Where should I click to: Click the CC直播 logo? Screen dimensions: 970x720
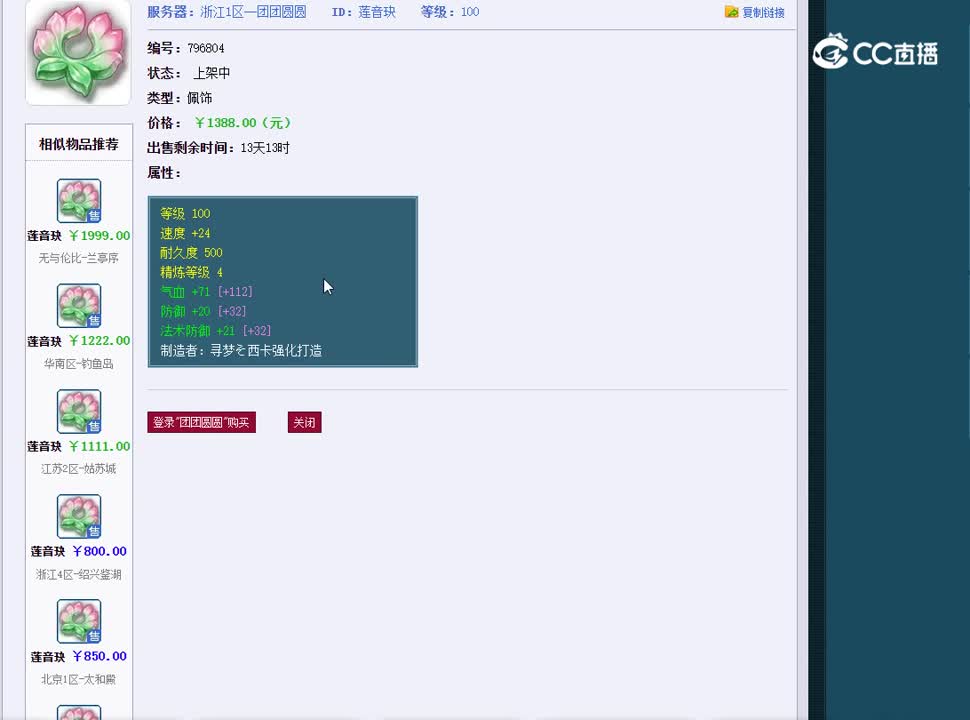[875, 52]
